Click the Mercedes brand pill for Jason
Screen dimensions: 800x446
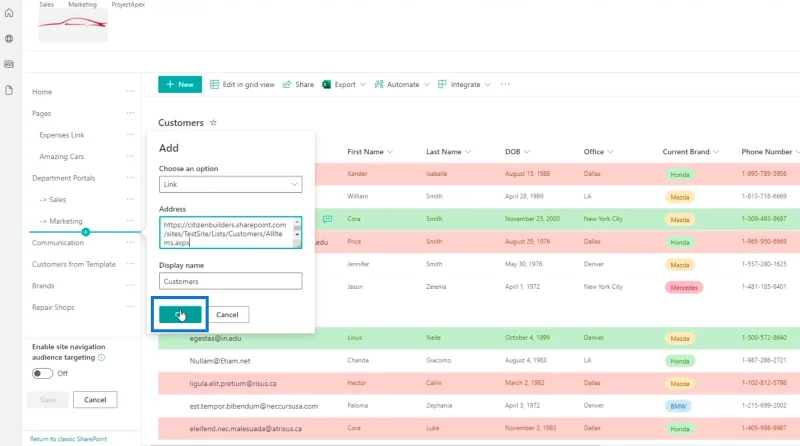pos(684,287)
